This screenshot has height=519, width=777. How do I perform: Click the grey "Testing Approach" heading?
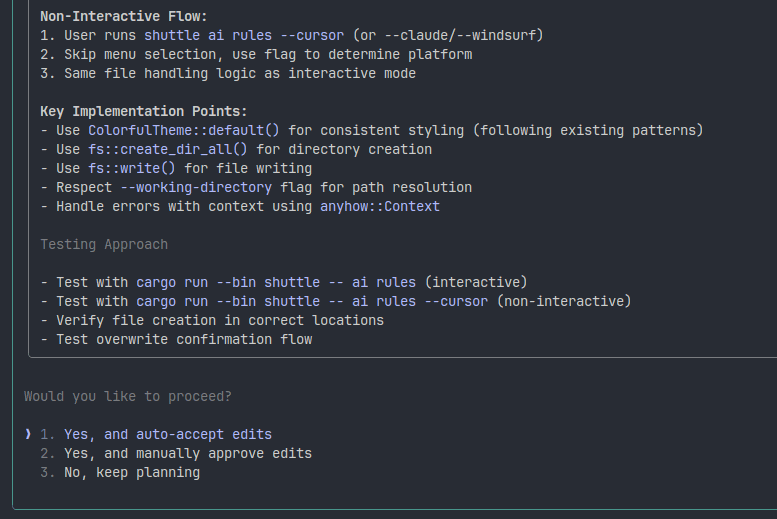coord(104,244)
